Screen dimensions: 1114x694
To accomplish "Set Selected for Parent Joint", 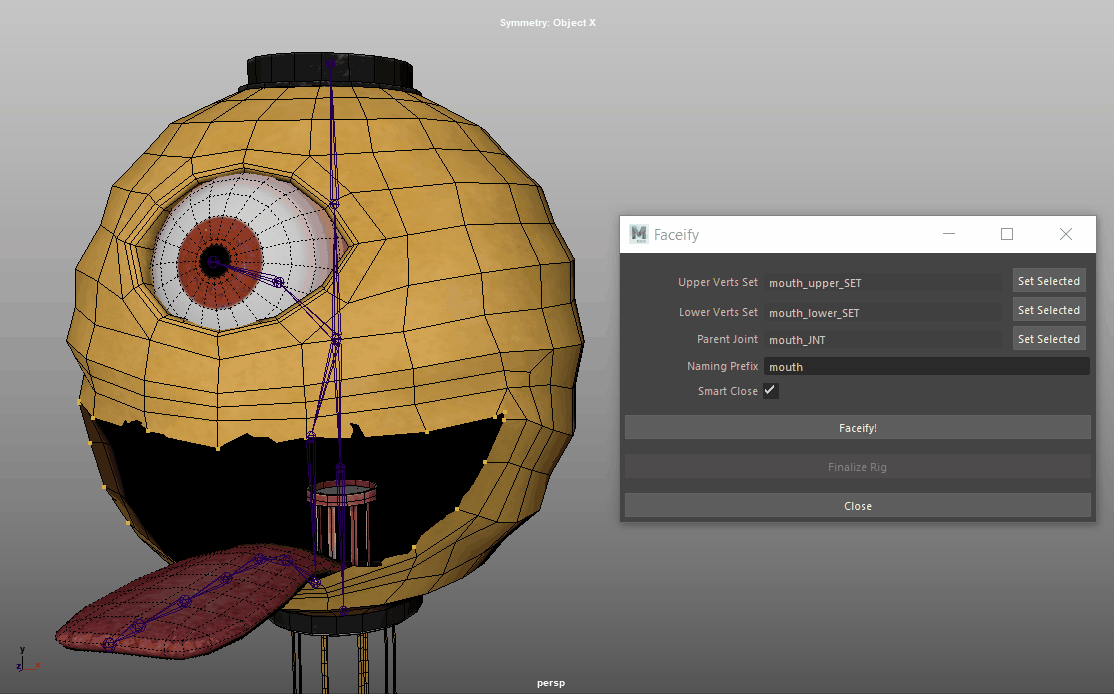I will pos(1049,340).
